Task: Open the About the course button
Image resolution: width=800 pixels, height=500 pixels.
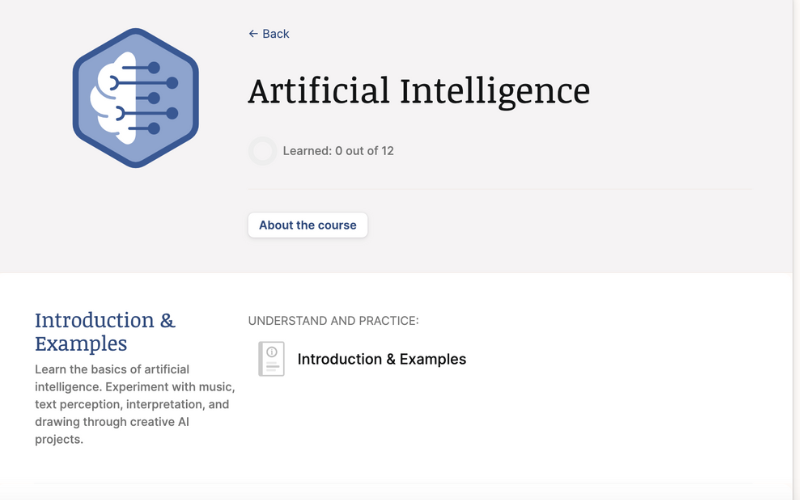Action: pyautogui.click(x=308, y=225)
